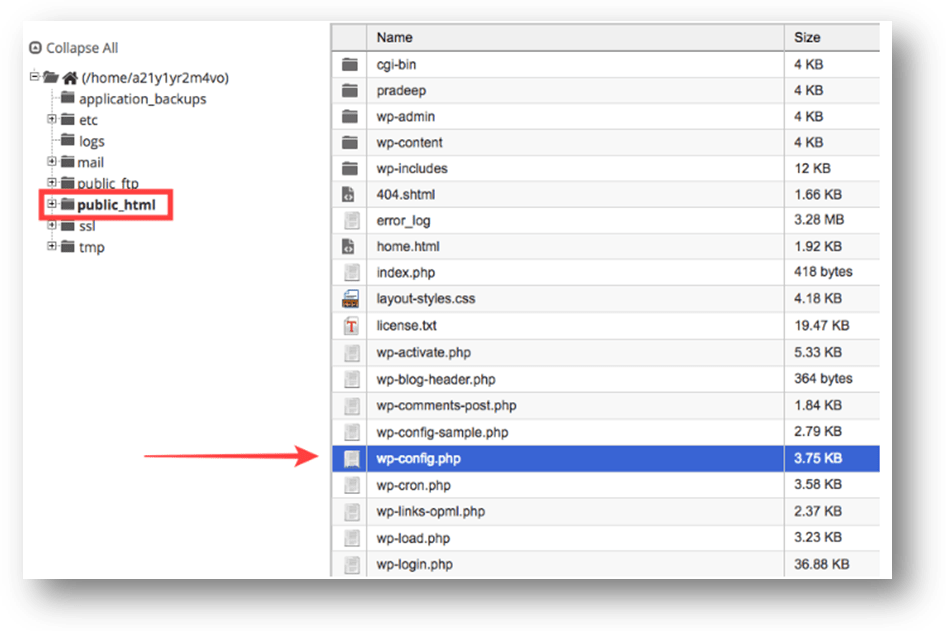946x631 pixels.
Task: Select the tmp folder label in tree
Action: [x=92, y=247]
